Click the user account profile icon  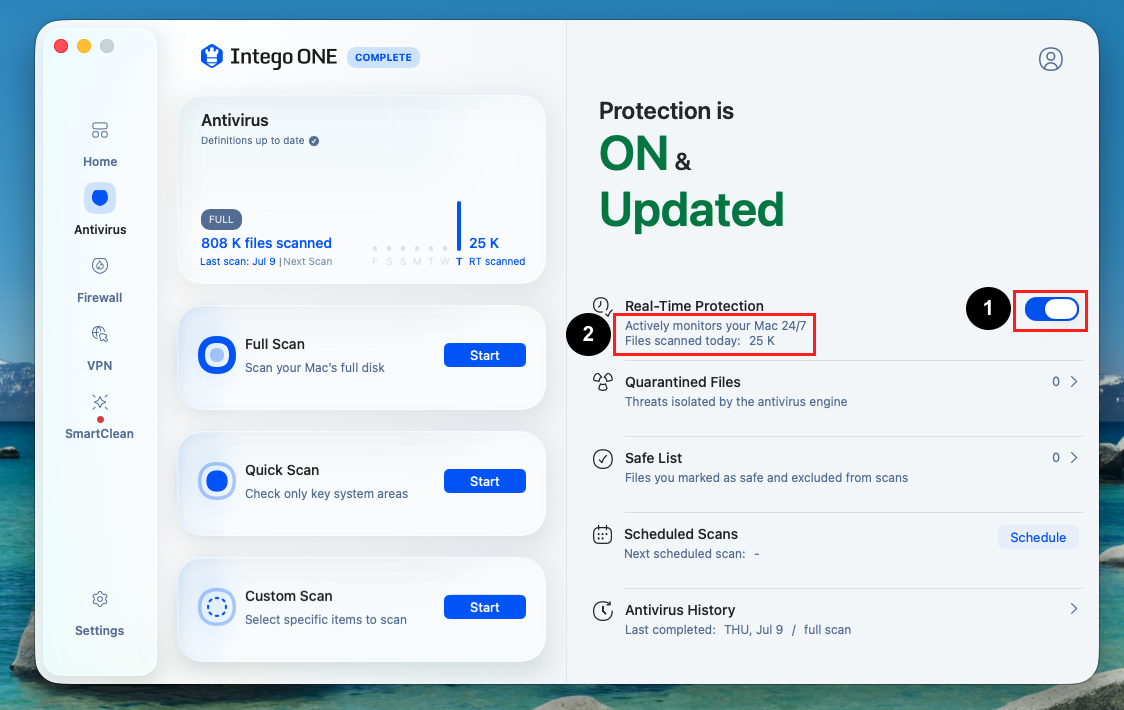coord(1051,59)
